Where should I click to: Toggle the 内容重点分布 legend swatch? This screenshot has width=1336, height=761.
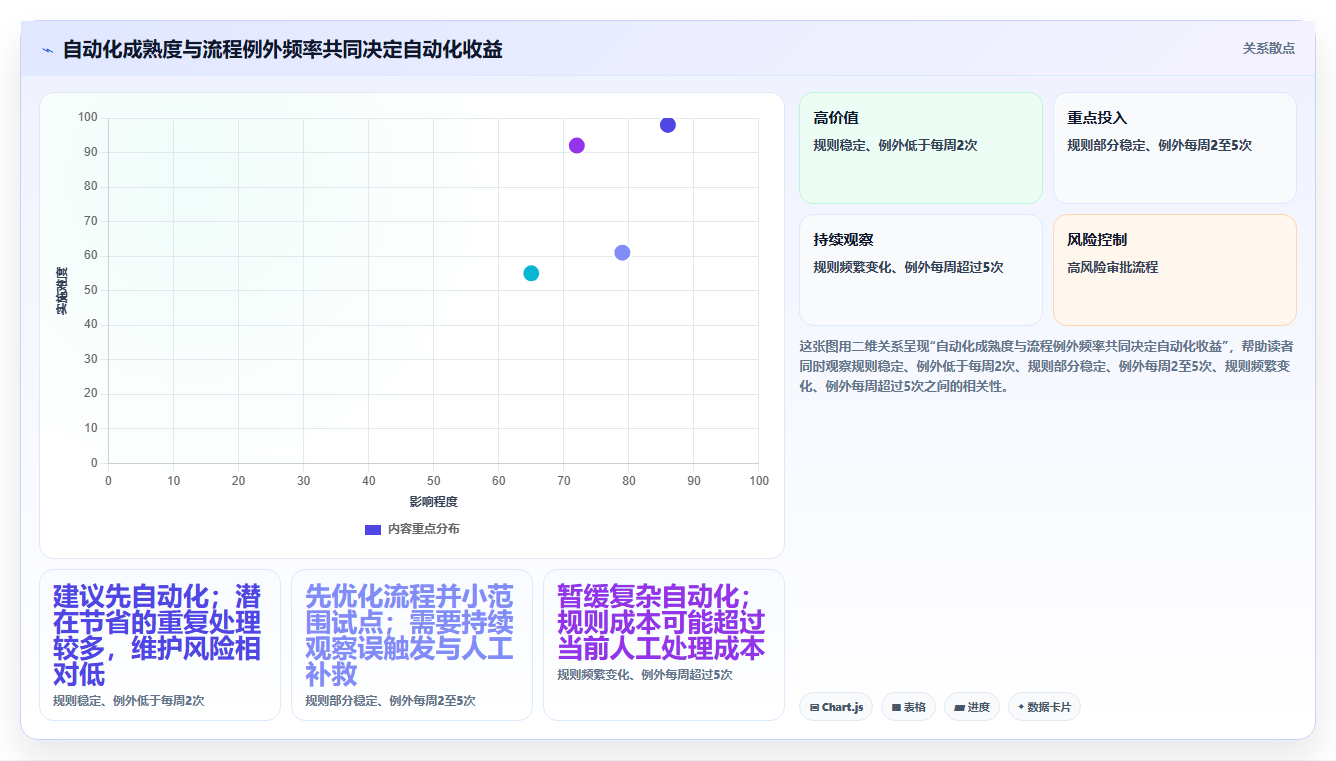click(x=373, y=529)
